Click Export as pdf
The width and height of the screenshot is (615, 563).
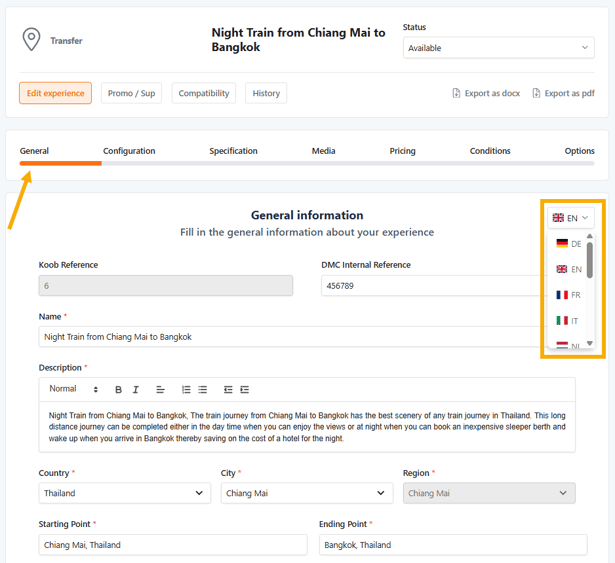[563, 93]
